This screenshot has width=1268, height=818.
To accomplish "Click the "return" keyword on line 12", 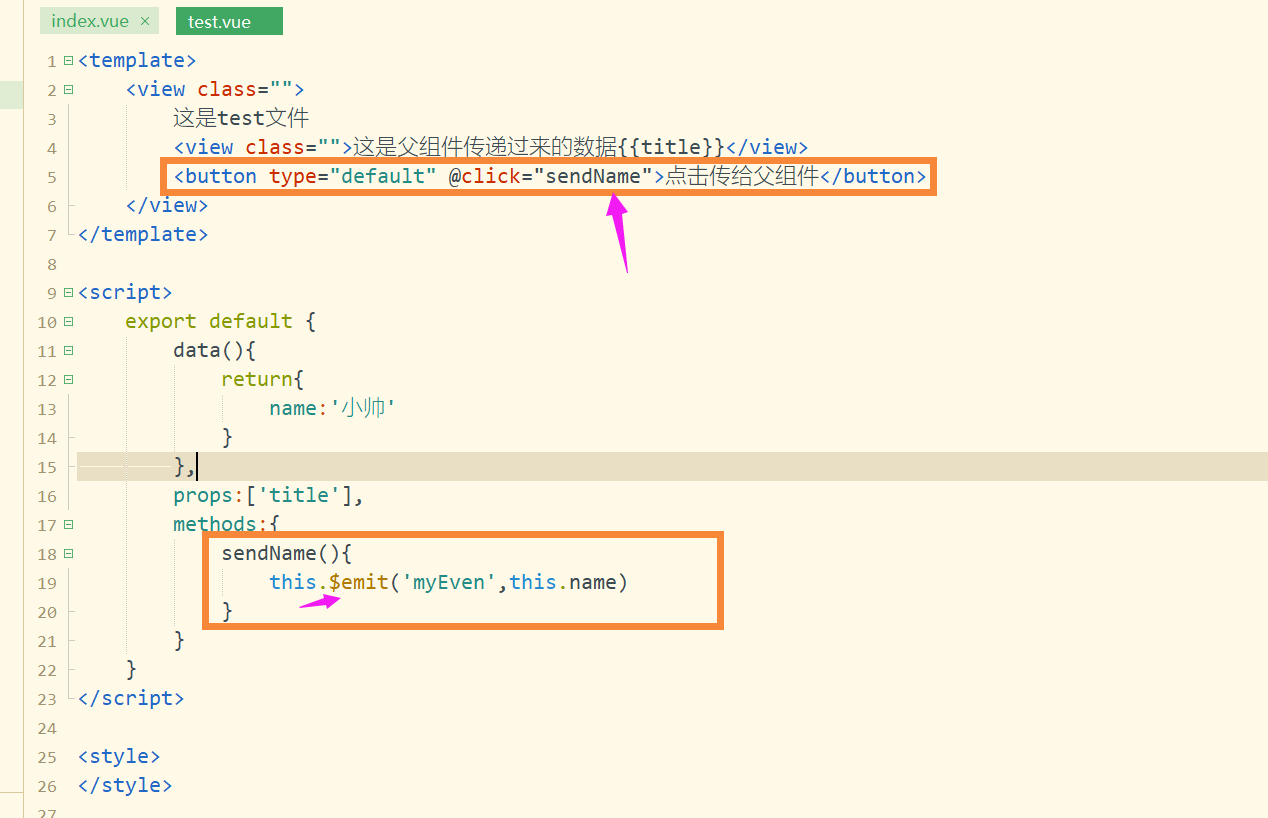I will coord(257,379).
